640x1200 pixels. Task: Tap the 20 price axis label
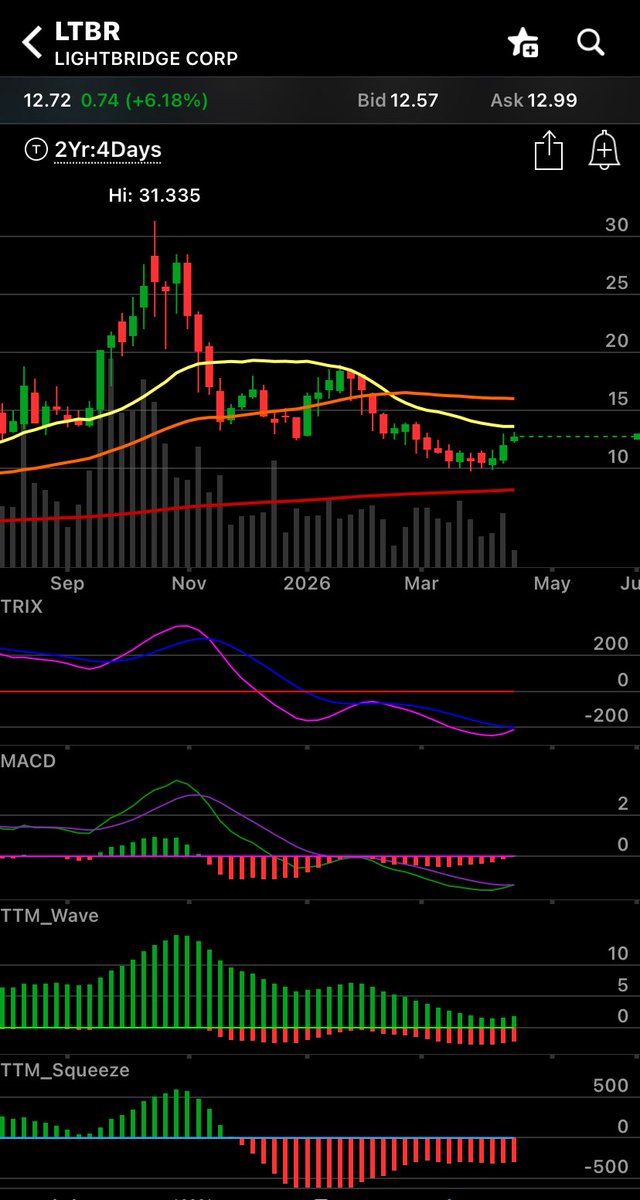[617, 341]
